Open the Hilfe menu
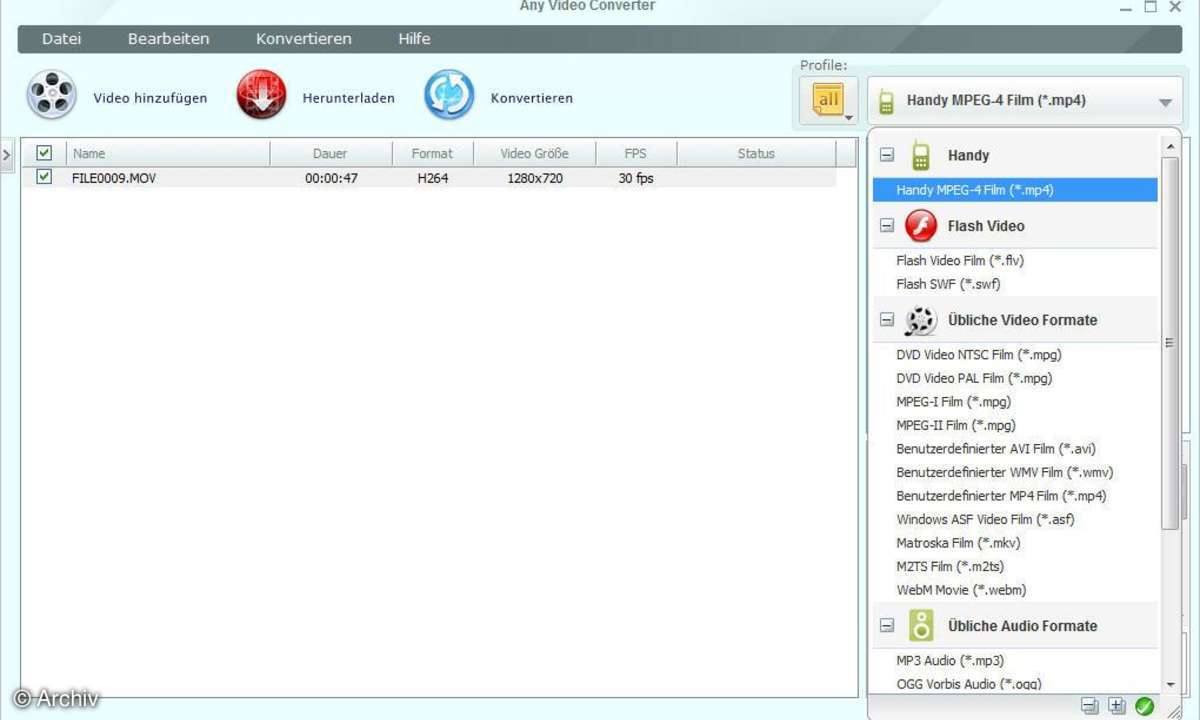The height and width of the screenshot is (720, 1200). pos(414,39)
